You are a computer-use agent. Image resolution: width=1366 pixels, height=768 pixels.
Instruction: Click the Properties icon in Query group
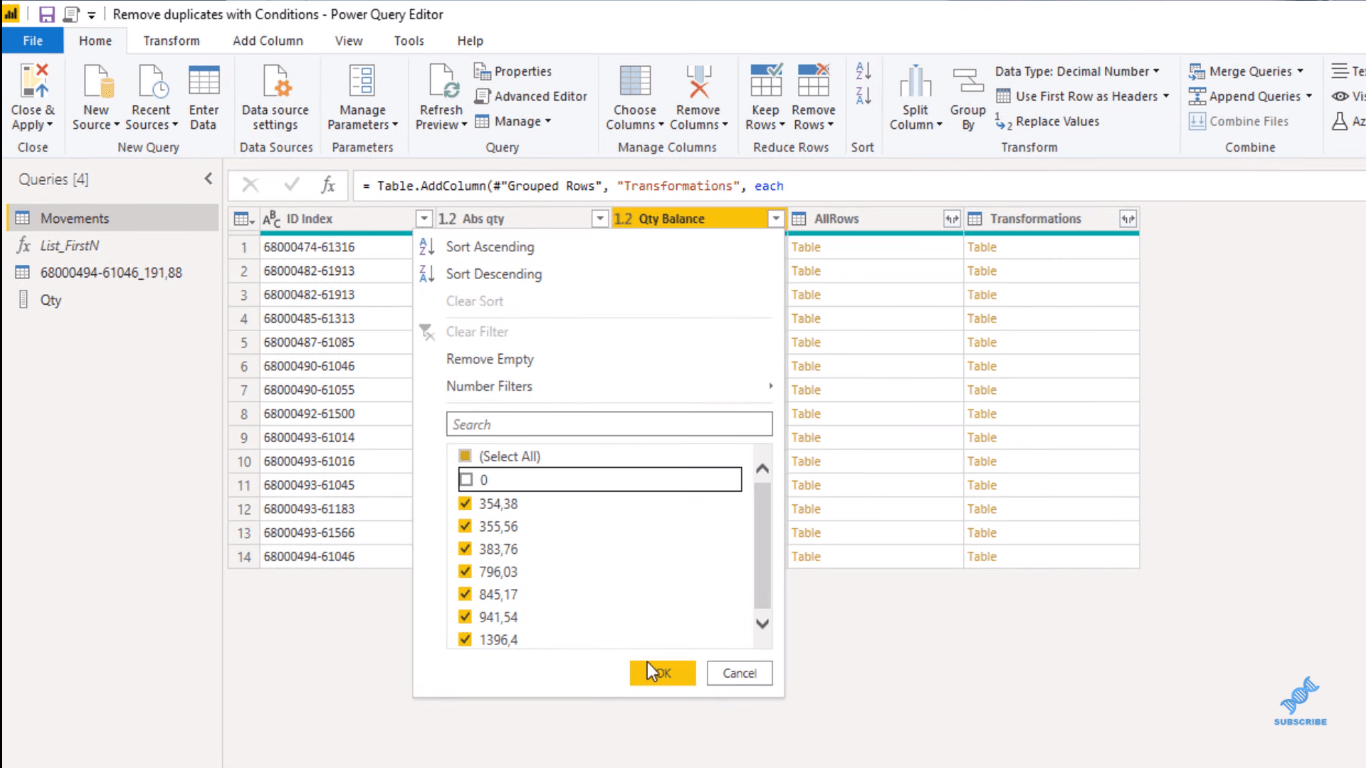click(x=482, y=71)
